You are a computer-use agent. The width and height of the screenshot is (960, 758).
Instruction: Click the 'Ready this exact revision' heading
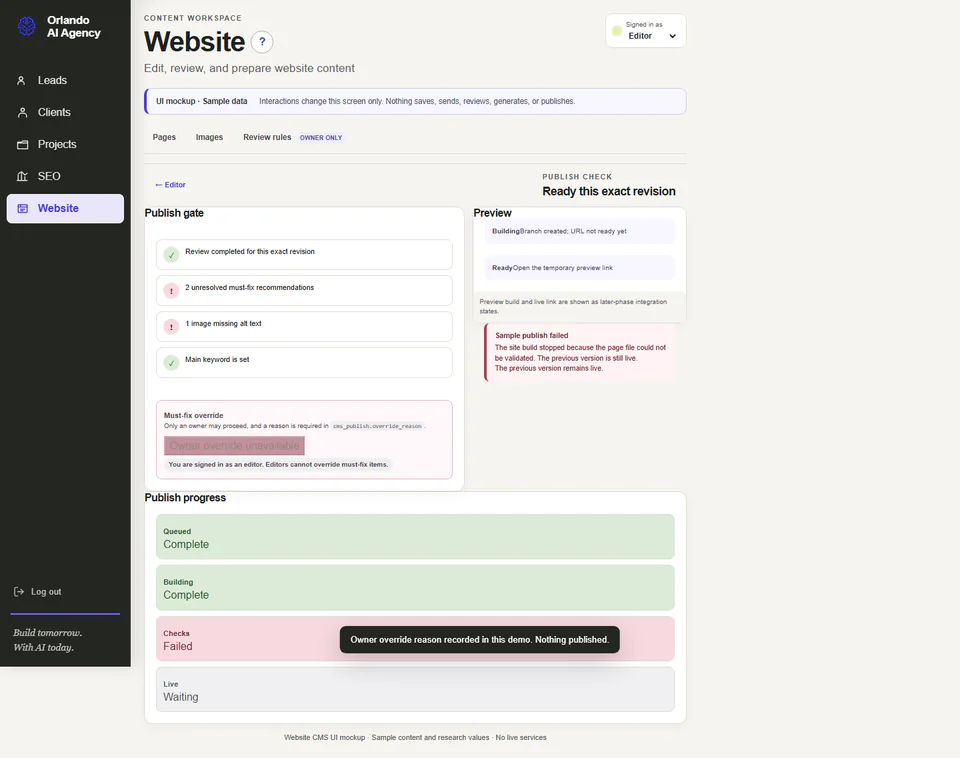(609, 192)
